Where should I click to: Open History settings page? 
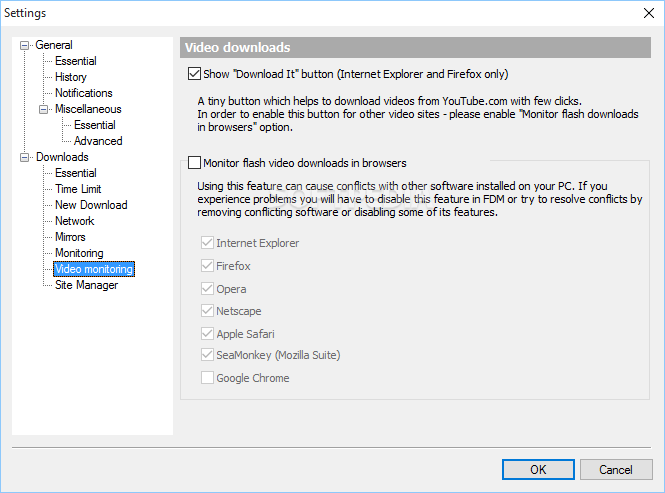pos(71,77)
